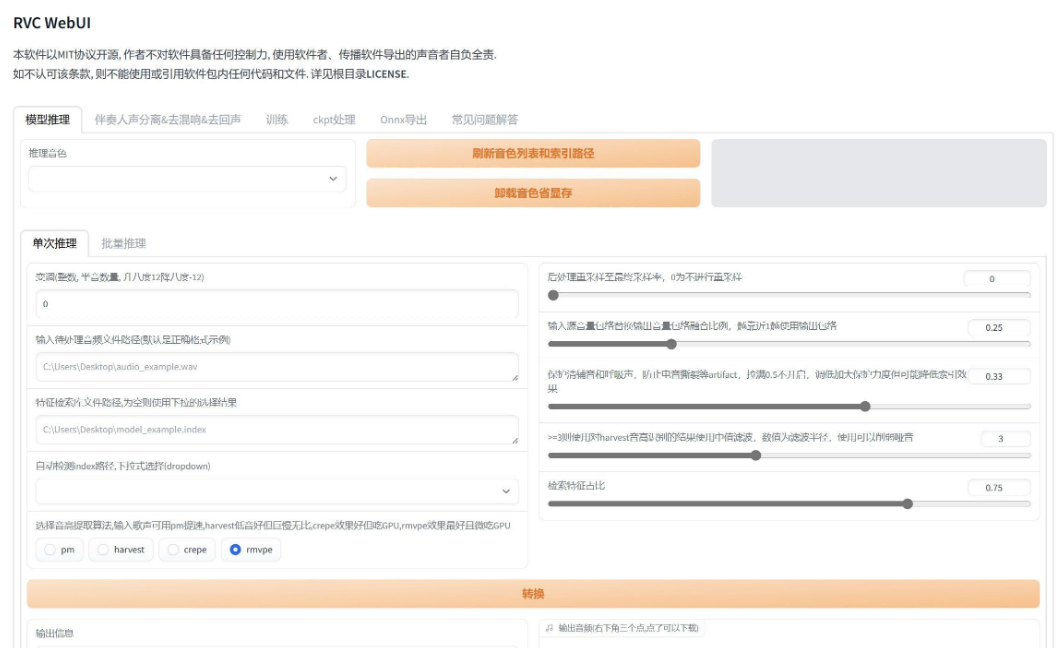The width and height of the screenshot is (1056, 648).
Task: Click the resample rate slider handle
Action: point(552,294)
